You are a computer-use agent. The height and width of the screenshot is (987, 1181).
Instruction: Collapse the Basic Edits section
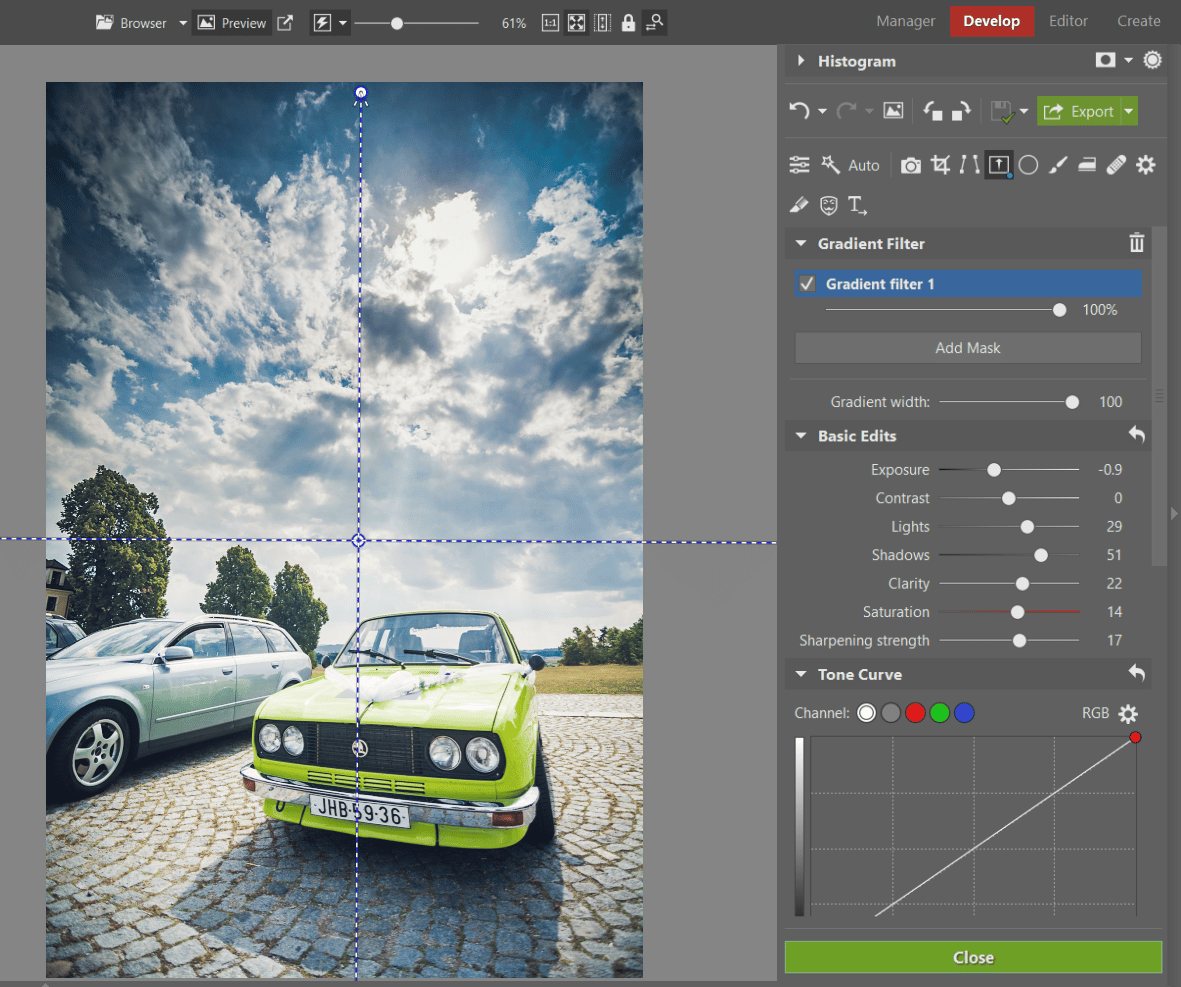click(x=801, y=435)
